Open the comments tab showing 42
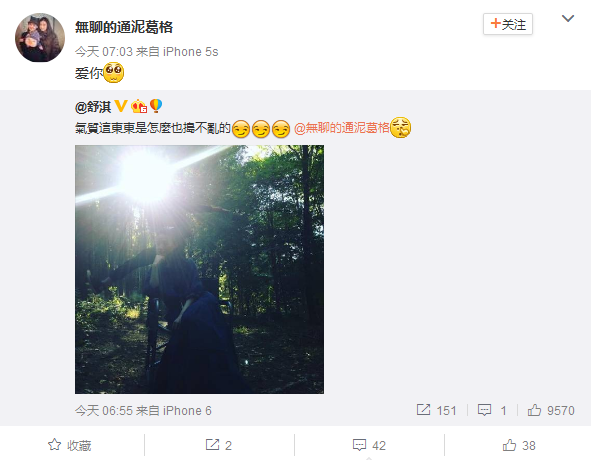The height and width of the screenshot is (460, 591). click(369, 445)
